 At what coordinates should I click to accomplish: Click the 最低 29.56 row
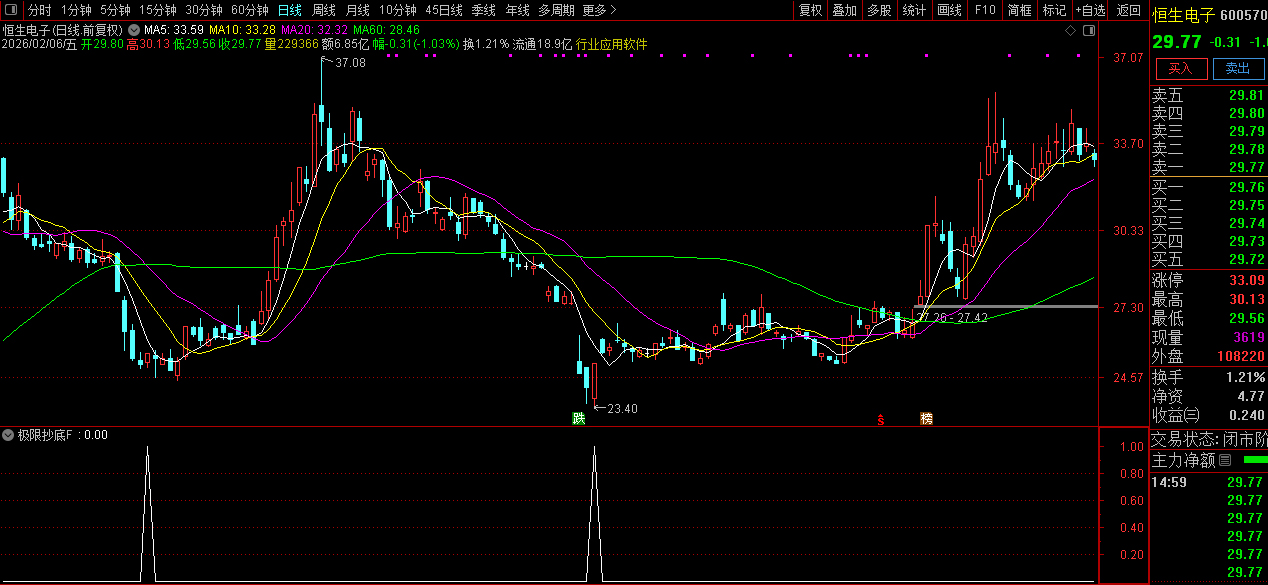tap(1208, 318)
